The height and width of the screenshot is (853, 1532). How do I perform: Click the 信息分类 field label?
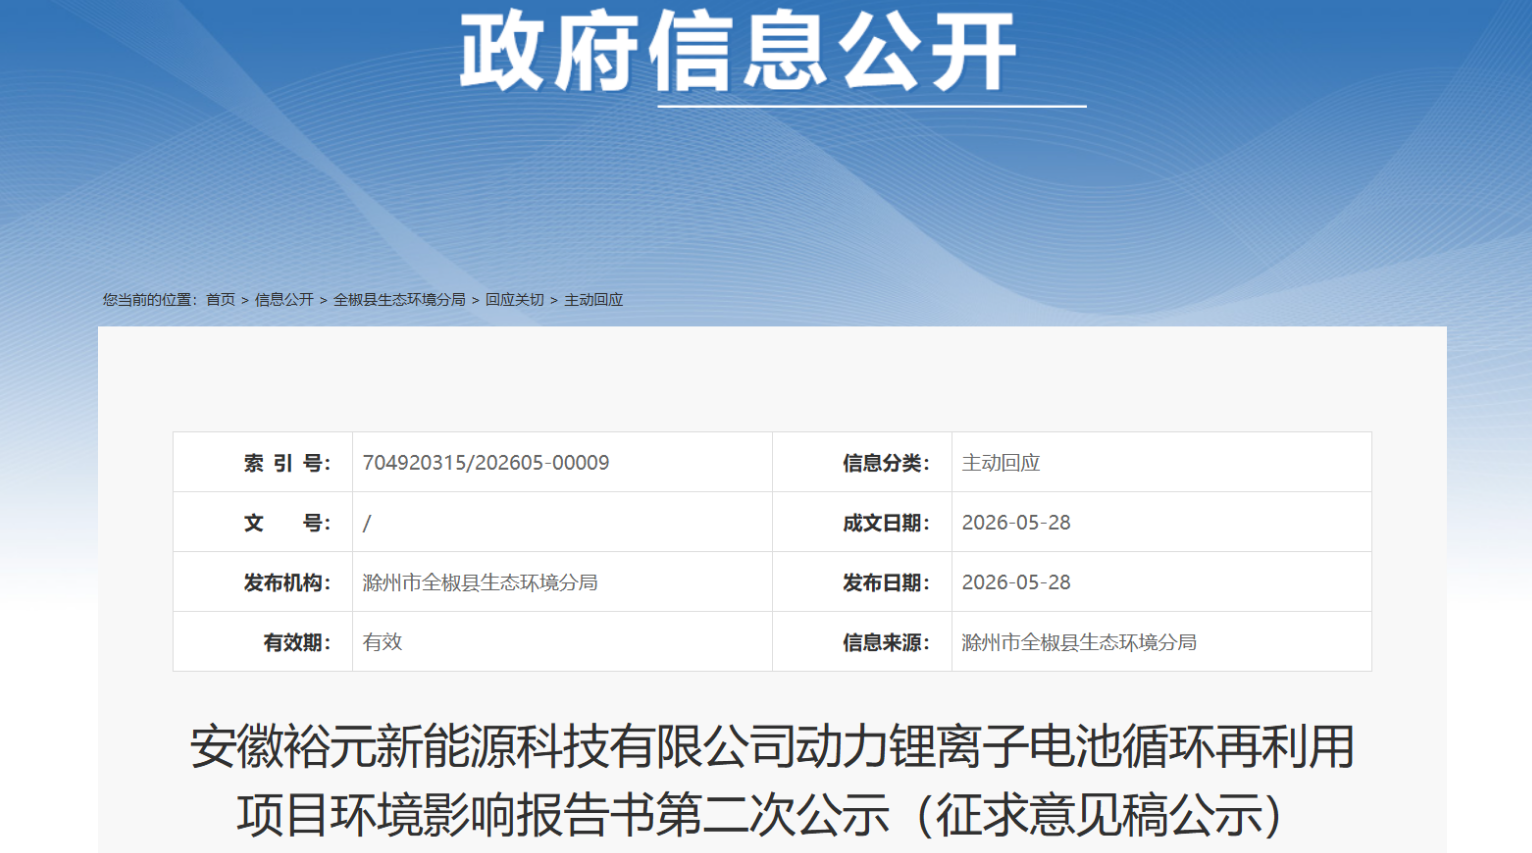(886, 463)
